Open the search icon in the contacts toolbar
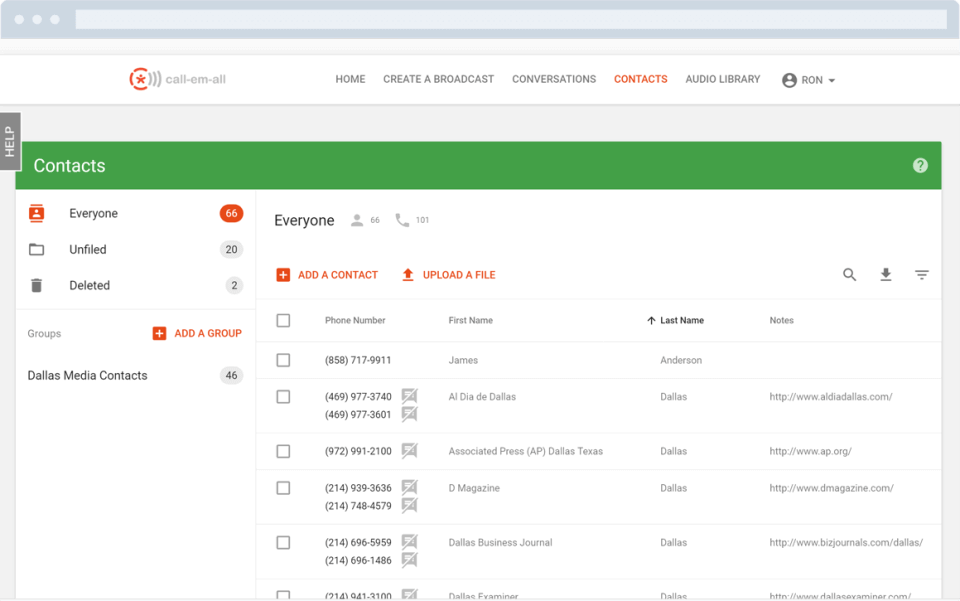 pyautogui.click(x=849, y=274)
